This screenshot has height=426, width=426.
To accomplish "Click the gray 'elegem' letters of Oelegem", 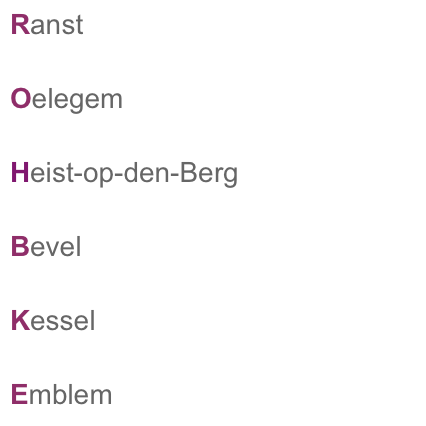I will pyautogui.click(x=77, y=101).
